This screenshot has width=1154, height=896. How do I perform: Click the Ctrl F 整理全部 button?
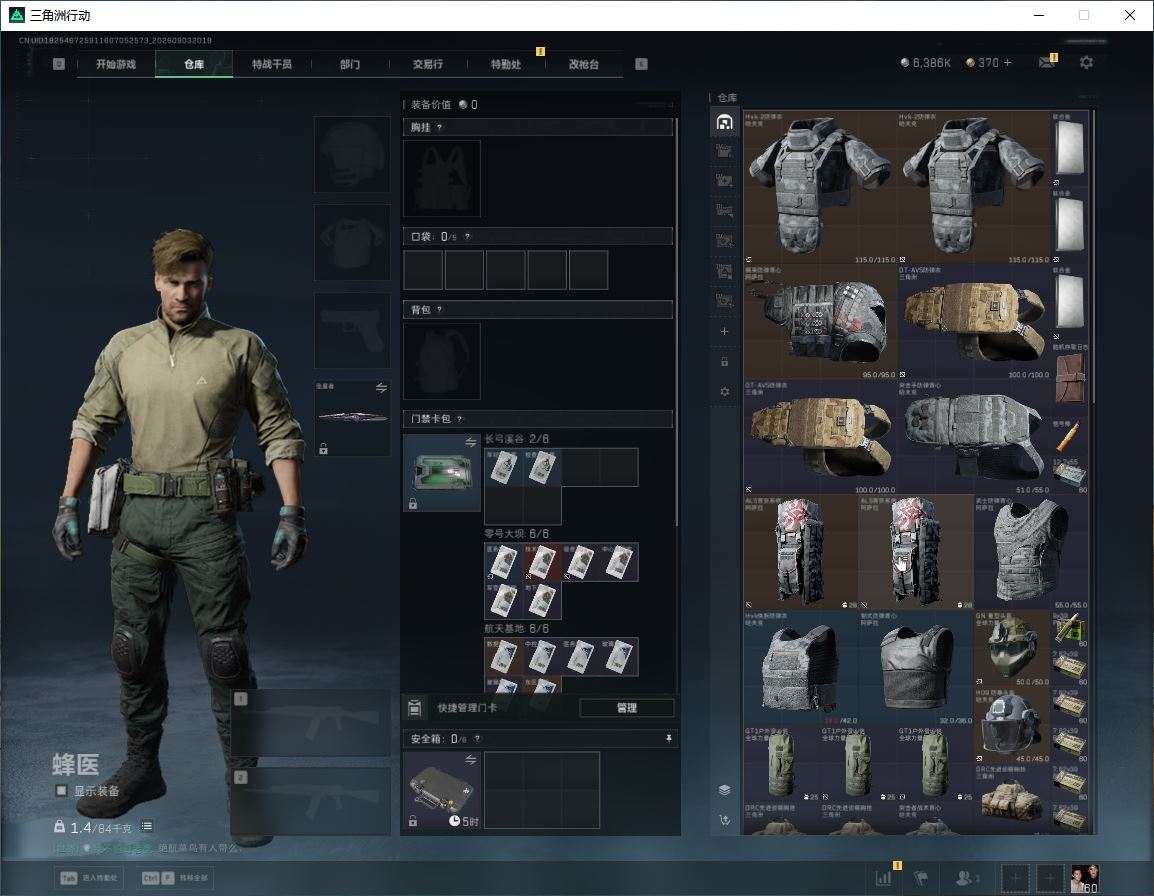pyautogui.click(x=174, y=878)
